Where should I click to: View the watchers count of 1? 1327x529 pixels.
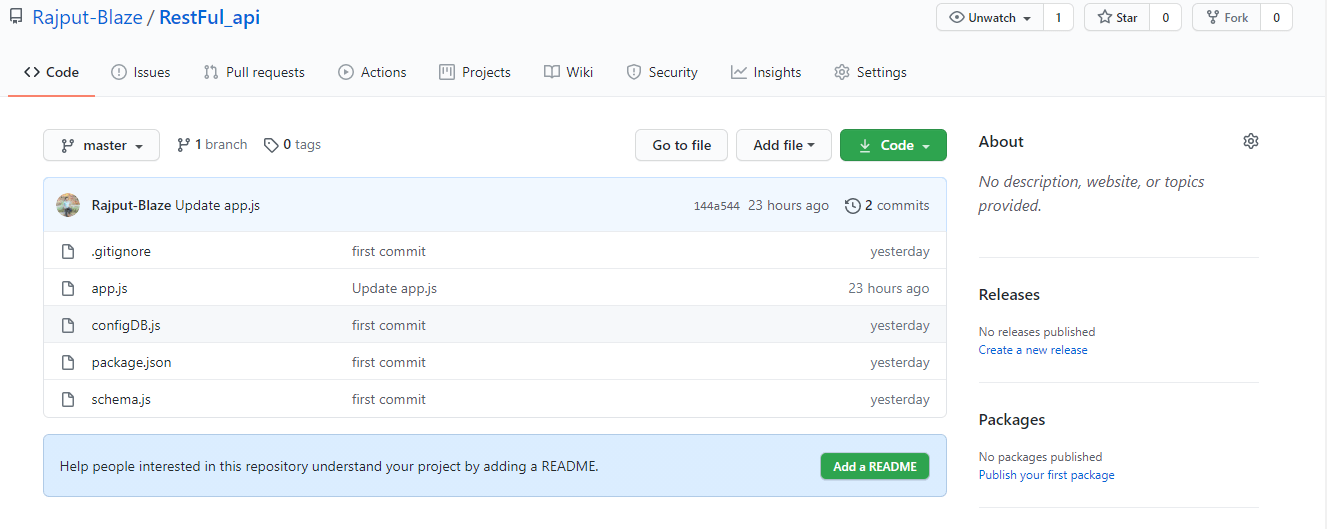click(1058, 18)
